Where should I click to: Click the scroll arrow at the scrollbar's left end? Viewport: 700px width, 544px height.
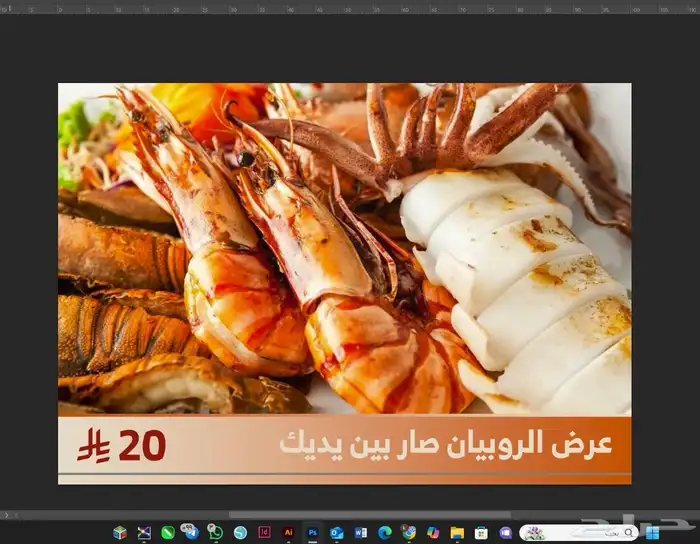pos(17,515)
